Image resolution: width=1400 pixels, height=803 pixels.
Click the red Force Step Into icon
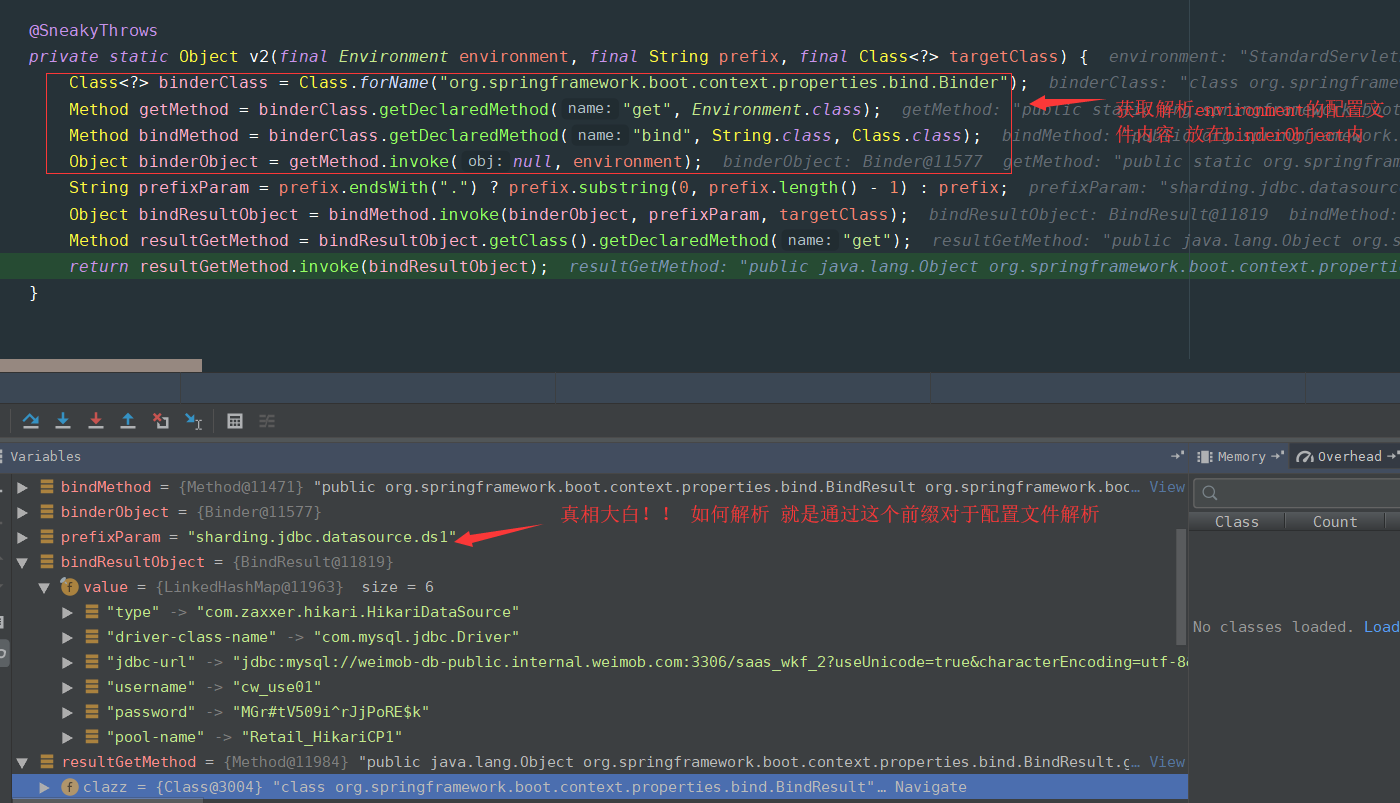coord(96,421)
